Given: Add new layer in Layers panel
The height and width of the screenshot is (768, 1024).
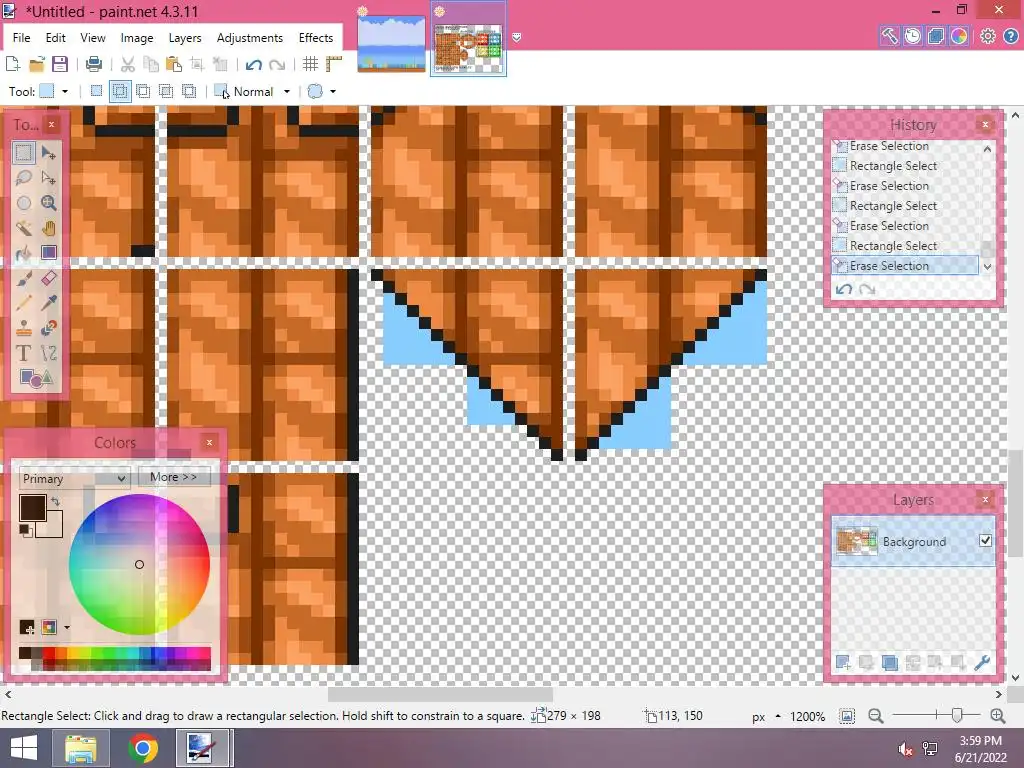Looking at the screenshot, I should click(843, 663).
